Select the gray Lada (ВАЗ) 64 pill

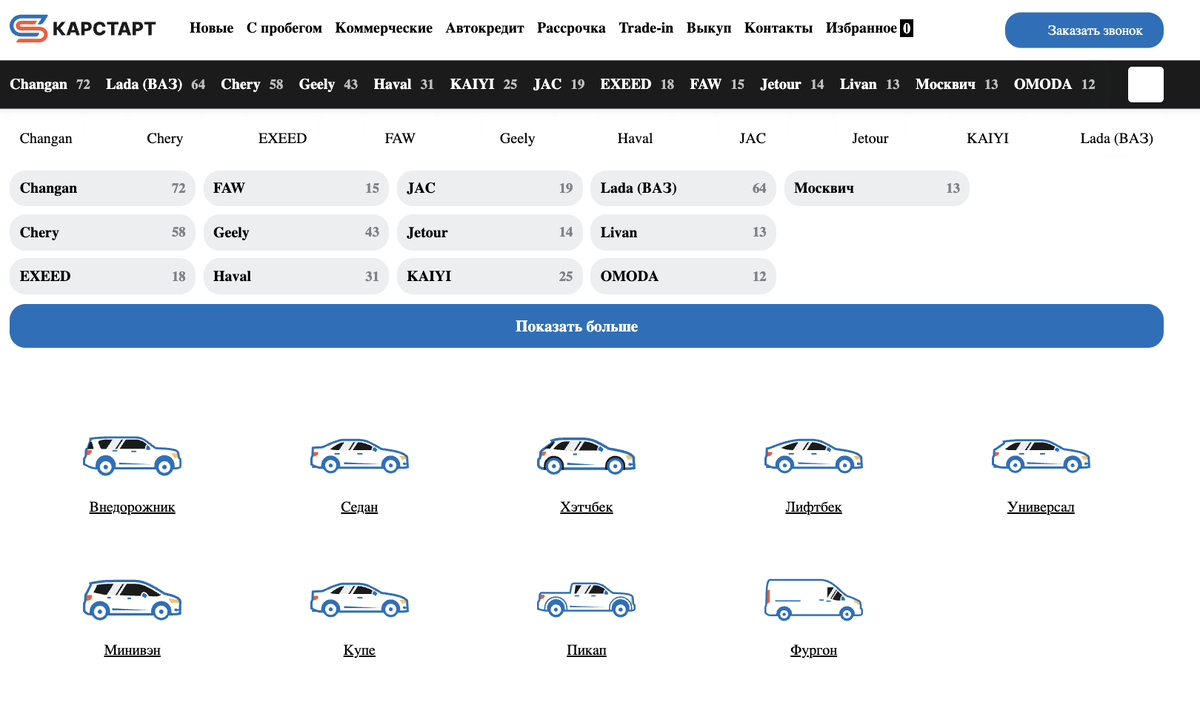(x=683, y=188)
